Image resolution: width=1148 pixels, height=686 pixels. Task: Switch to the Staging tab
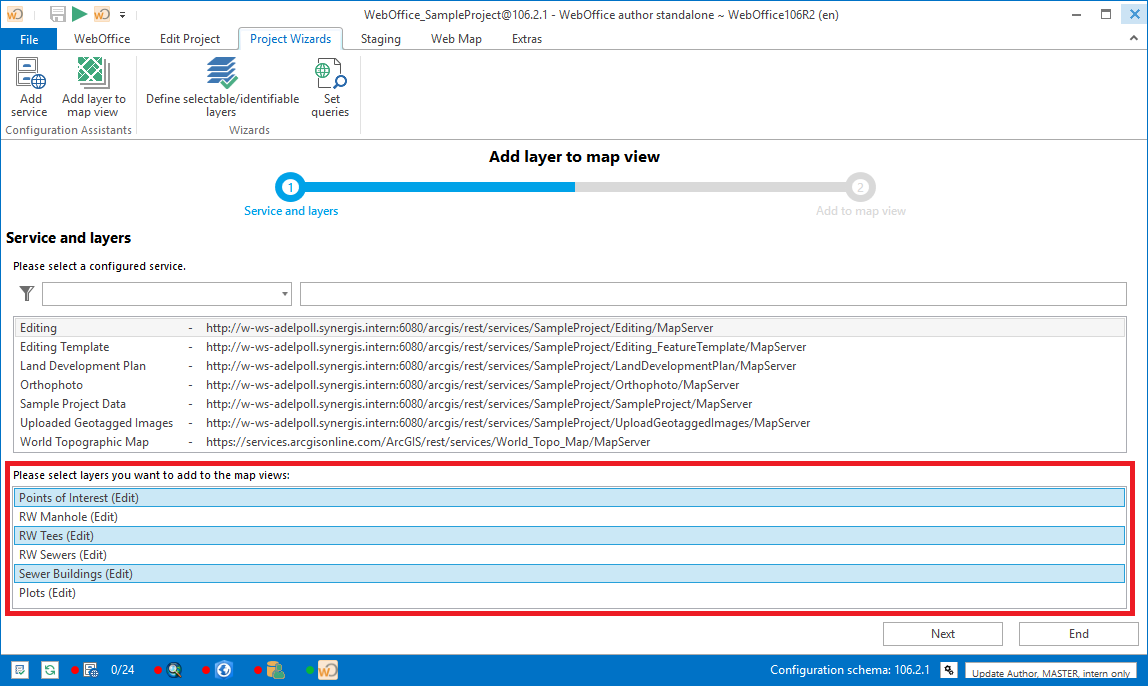[x=380, y=39]
